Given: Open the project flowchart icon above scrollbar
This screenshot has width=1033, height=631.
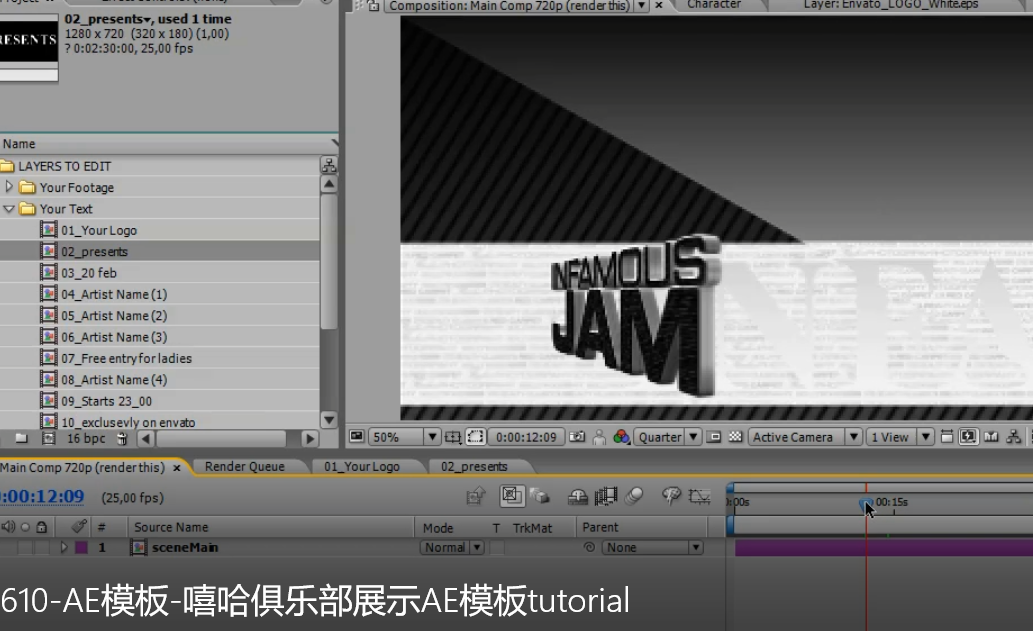Looking at the screenshot, I should (329, 165).
